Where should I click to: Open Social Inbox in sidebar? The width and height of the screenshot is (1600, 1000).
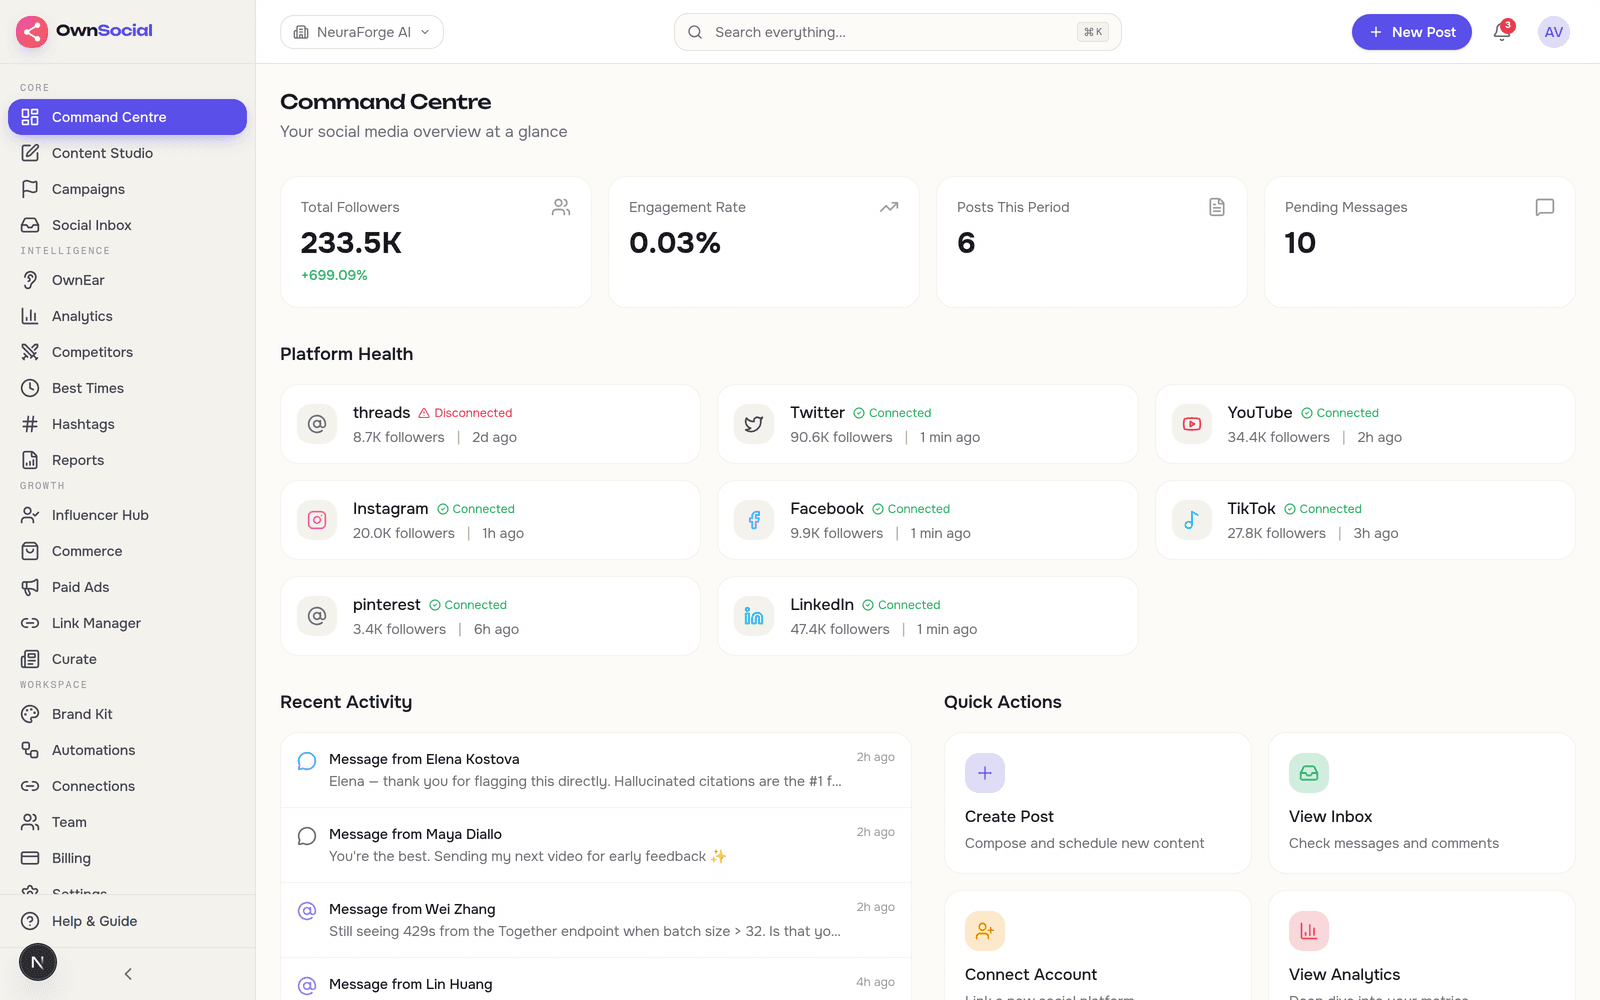click(127, 225)
